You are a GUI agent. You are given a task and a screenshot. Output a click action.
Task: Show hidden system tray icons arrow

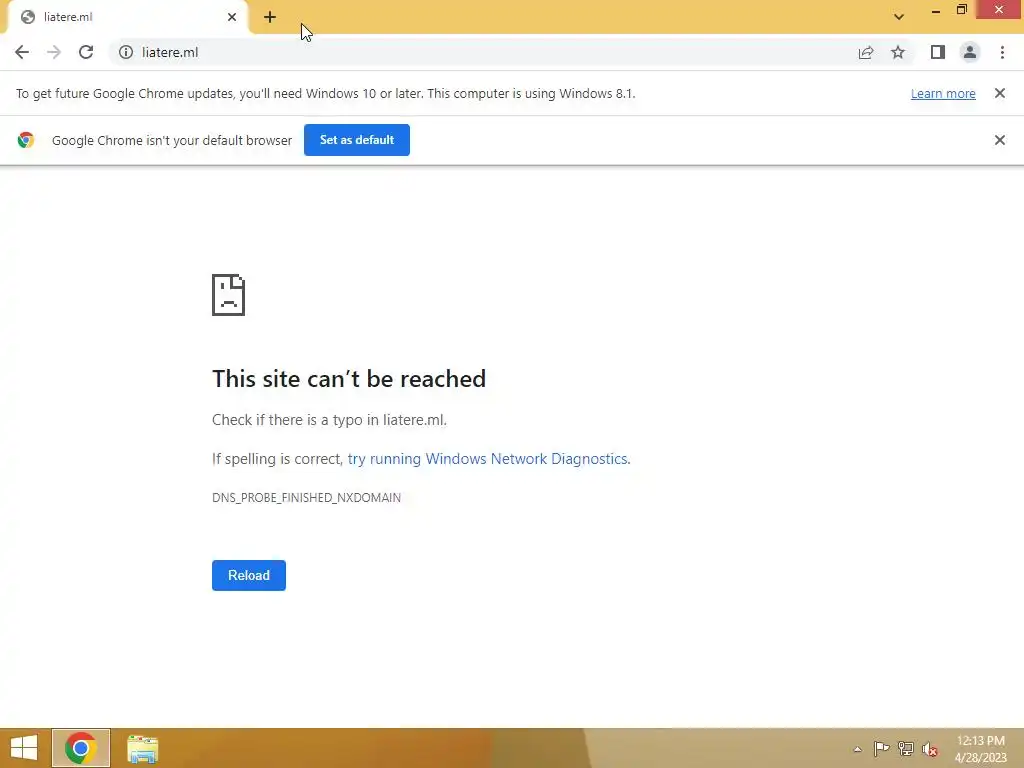click(857, 749)
